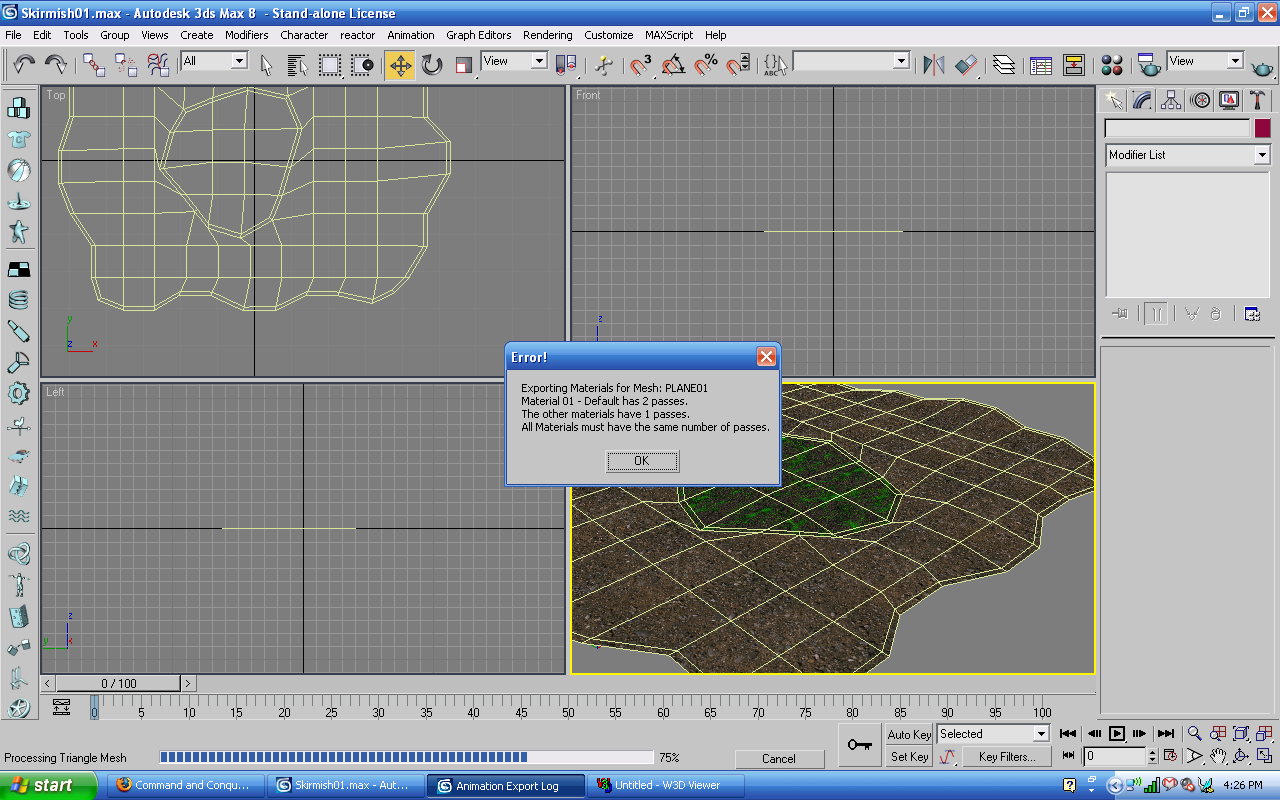Open the Curve Editor toolbar icon
The height and width of the screenshot is (800, 1280).
click(1041, 66)
